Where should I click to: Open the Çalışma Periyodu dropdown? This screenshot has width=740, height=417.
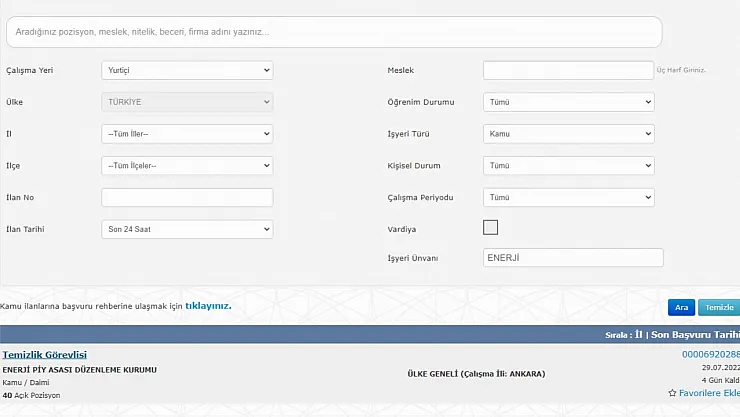[x=568, y=198]
